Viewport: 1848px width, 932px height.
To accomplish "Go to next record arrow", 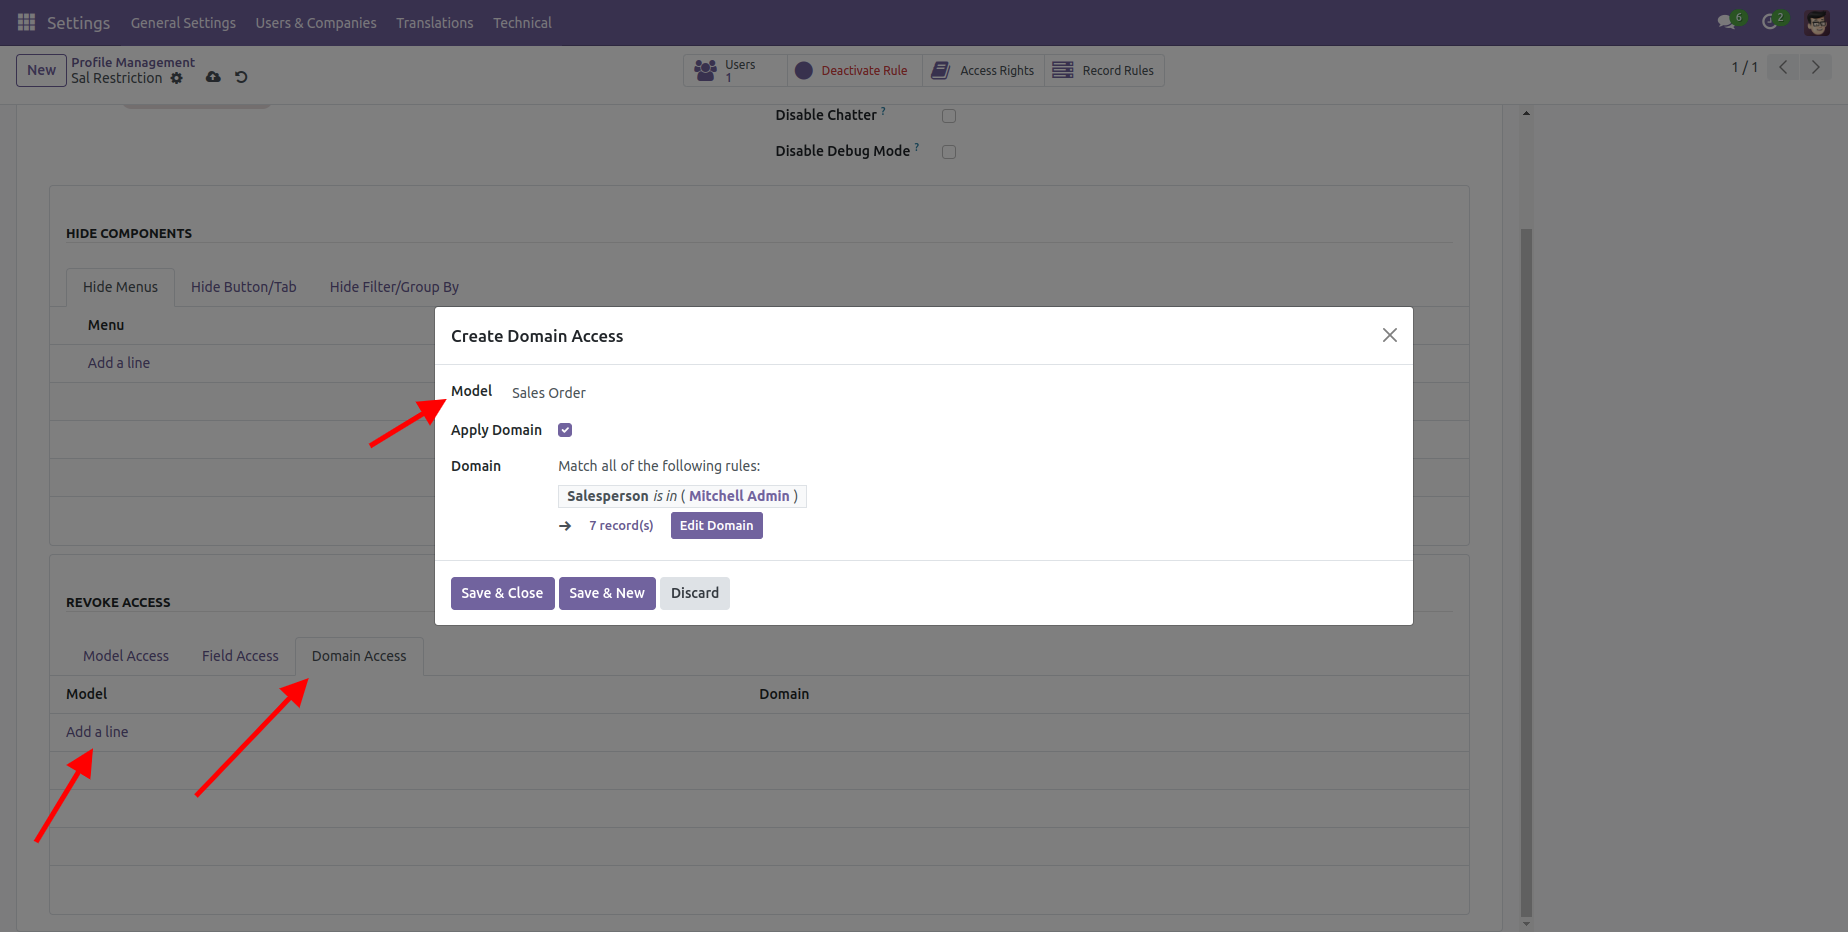I will click(x=1815, y=68).
